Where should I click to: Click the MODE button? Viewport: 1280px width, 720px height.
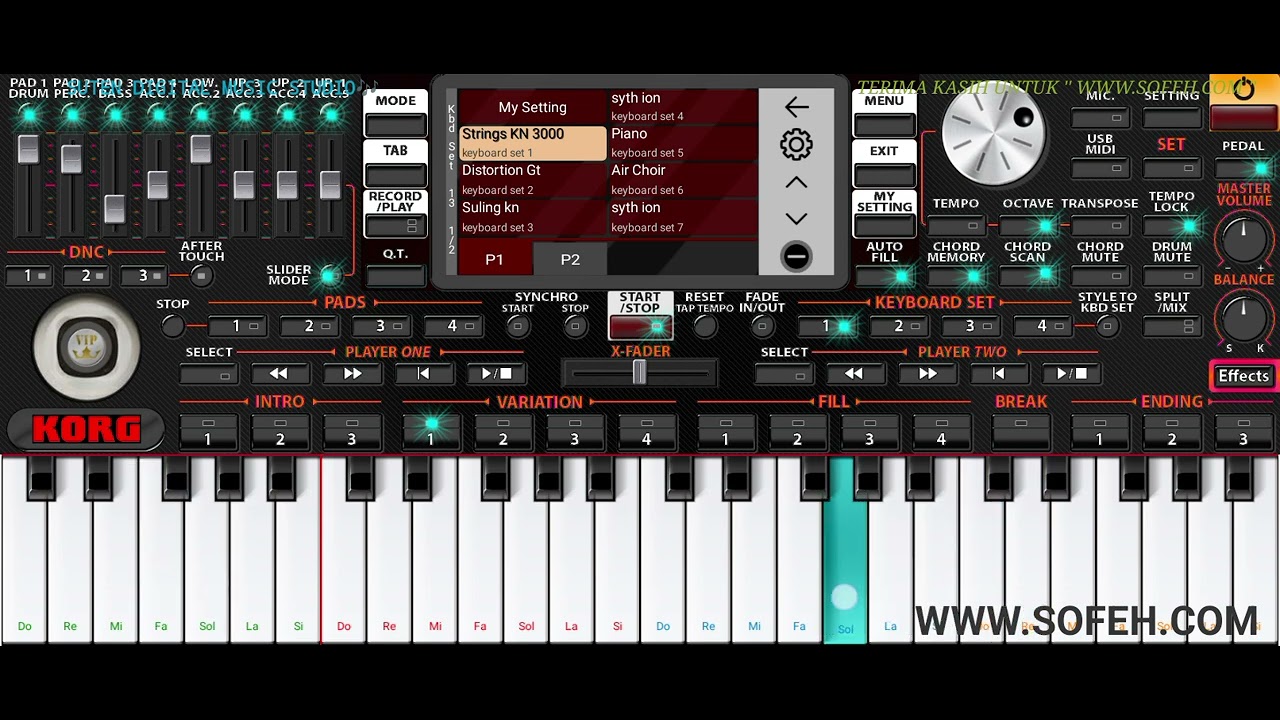tap(396, 114)
